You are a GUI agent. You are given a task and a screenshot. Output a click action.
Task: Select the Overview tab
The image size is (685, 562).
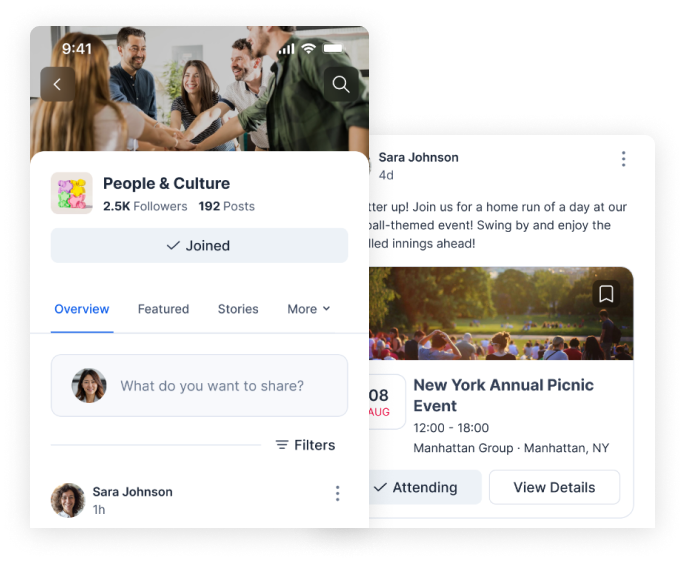click(82, 309)
